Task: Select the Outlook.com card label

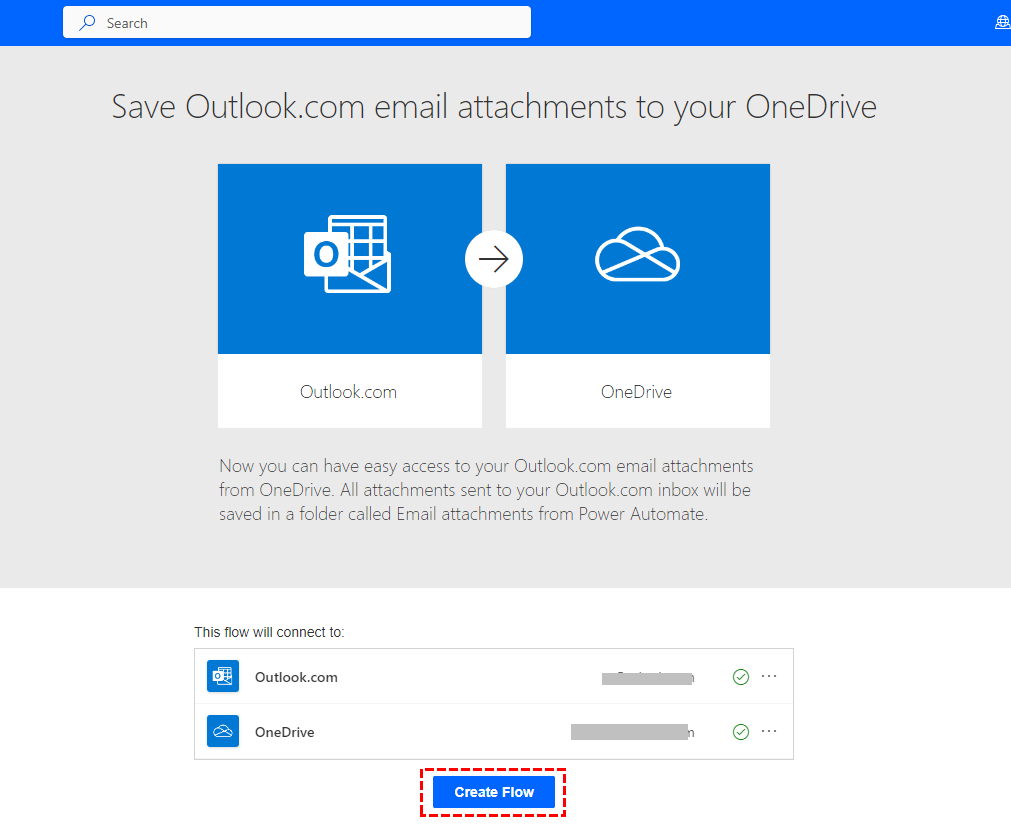Action: 348,391
